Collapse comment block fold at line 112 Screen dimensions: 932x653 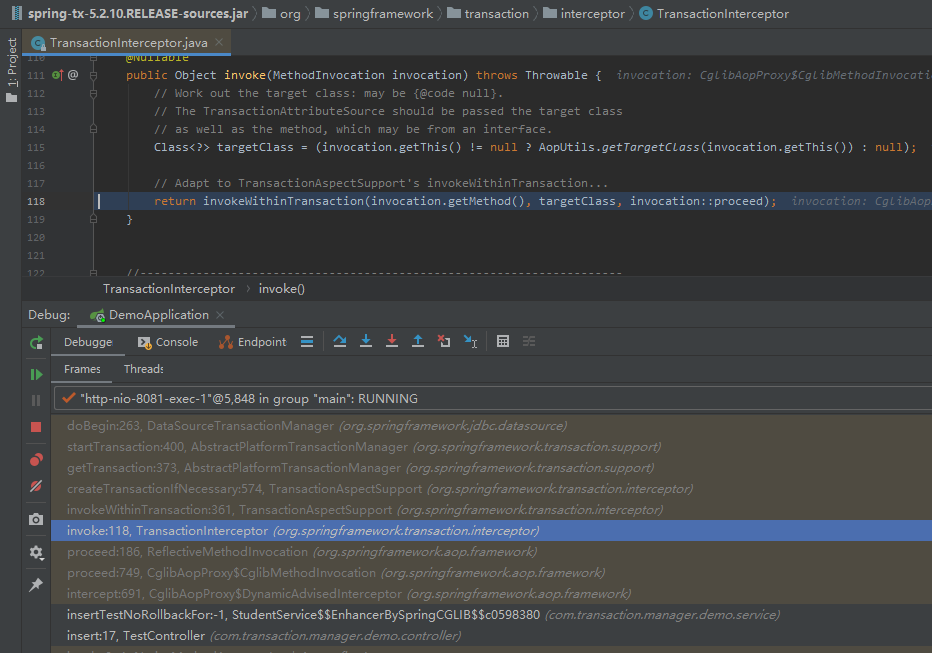coord(93,93)
